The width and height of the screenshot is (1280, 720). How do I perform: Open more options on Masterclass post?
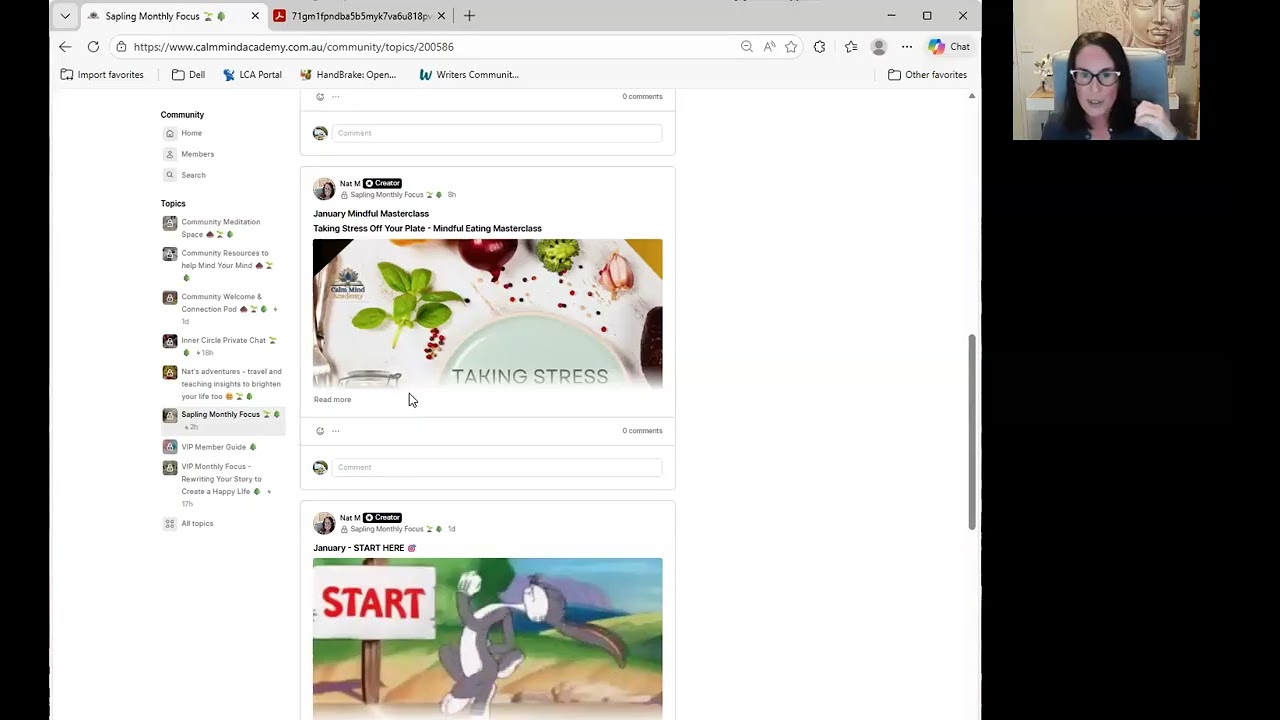point(336,431)
